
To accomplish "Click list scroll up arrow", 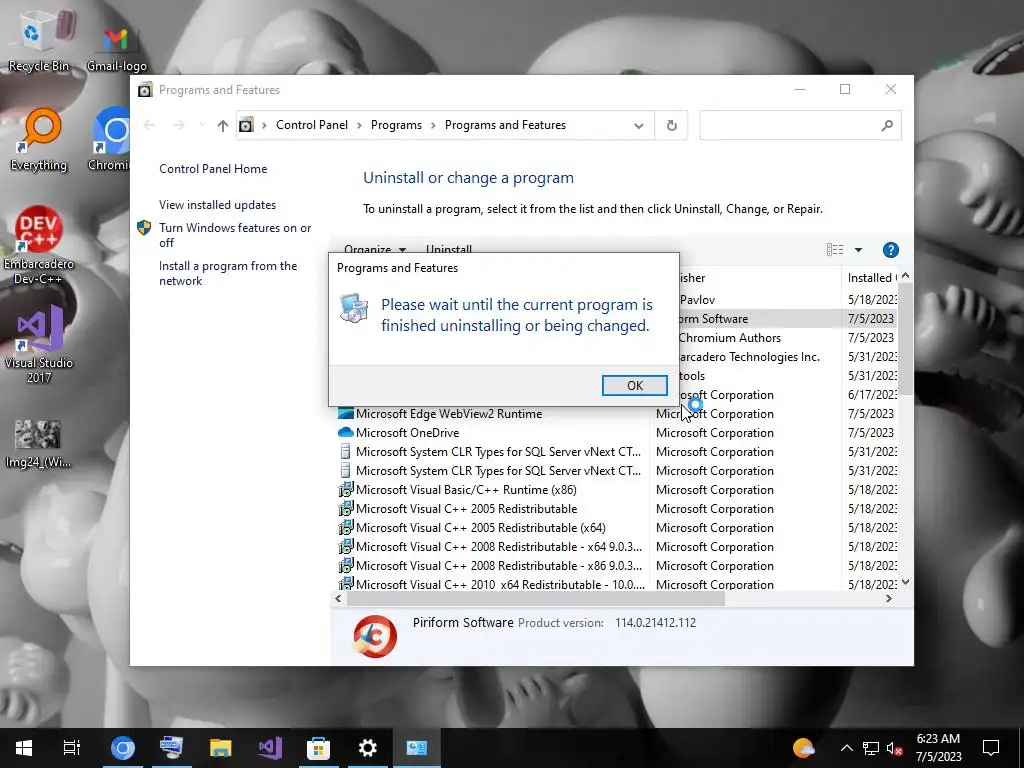I will pos(905,276).
